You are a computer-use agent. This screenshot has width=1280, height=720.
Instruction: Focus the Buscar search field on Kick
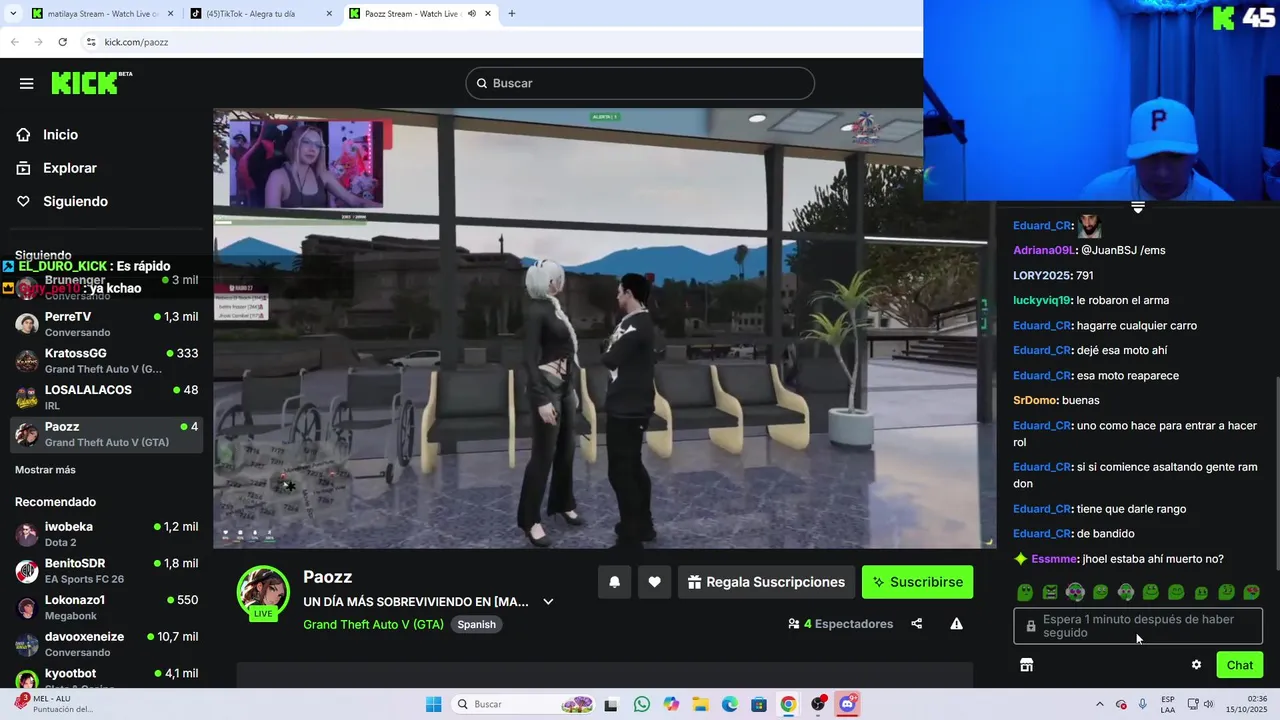pyautogui.click(x=640, y=83)
